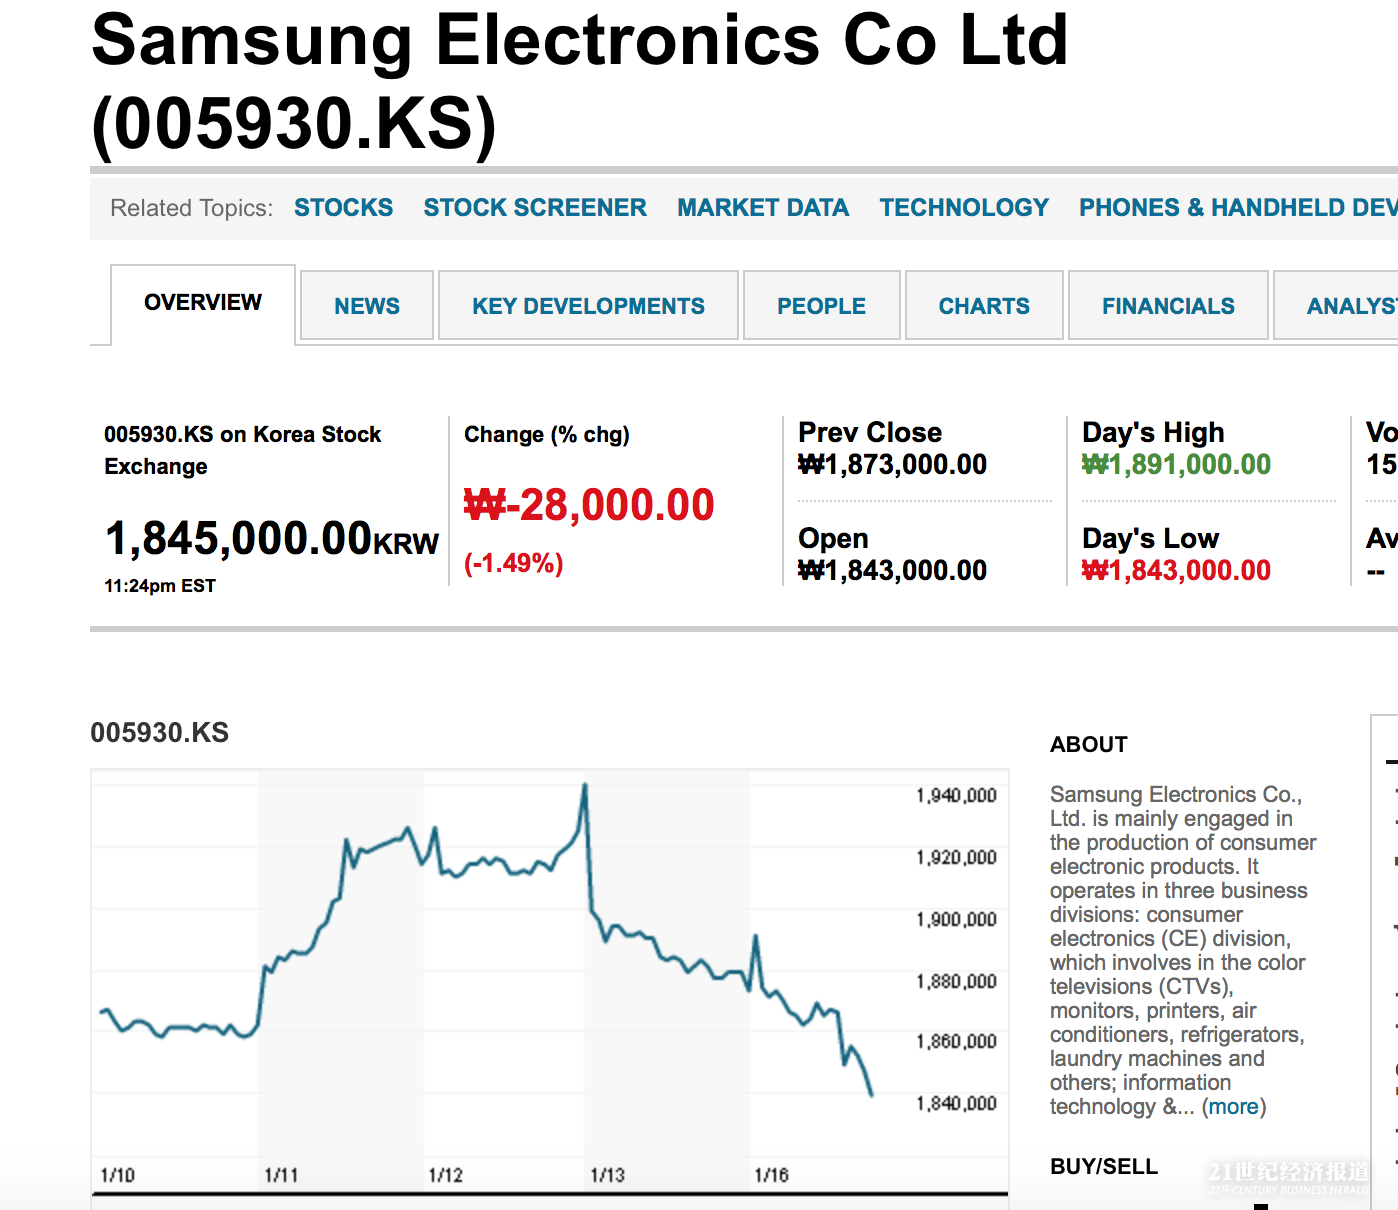
Task: Open the MARKET DATA topic link
Action: pyautogui.click(x=763, y=208)
